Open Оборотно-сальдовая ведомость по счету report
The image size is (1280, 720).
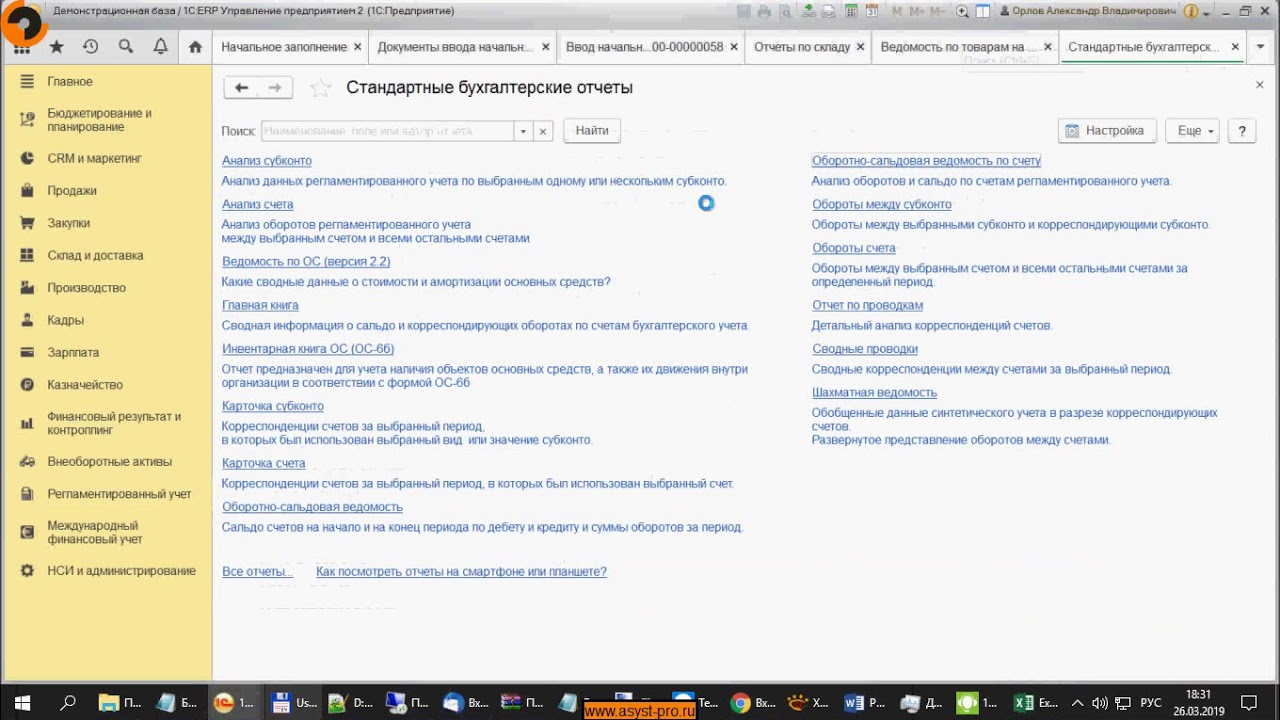point(926,161)
